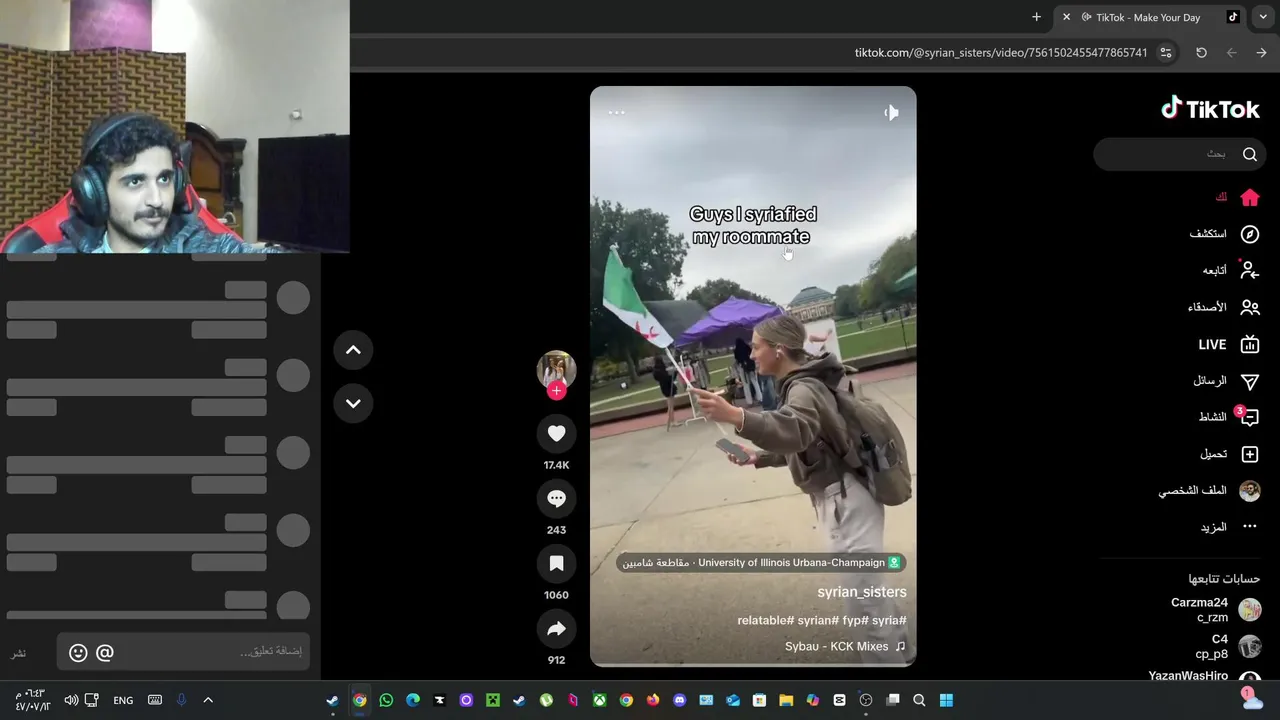Go to the previous video with up chevron
This screenshot has width=1280, height=720.
click(353, 350)
